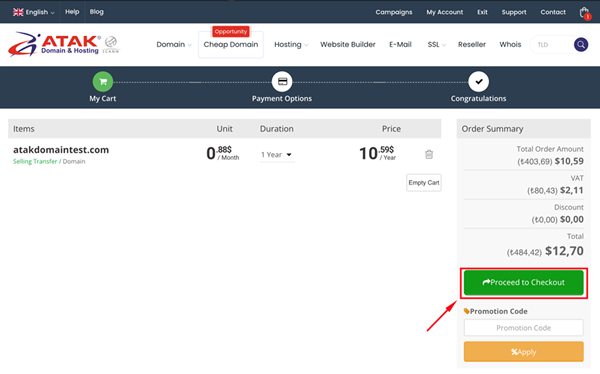The height and width of the screenshot is (374, 600).
Task: Click the Order Summary heading
Action: point(492,129)
